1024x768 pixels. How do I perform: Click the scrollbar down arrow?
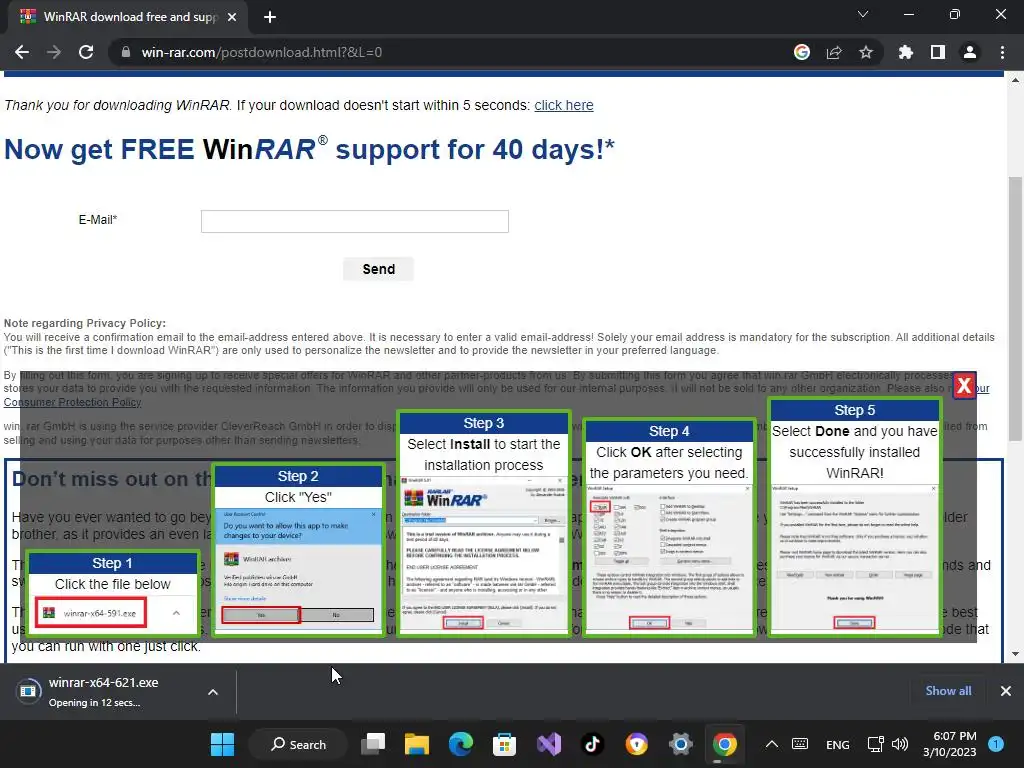tap(1015, 654)
